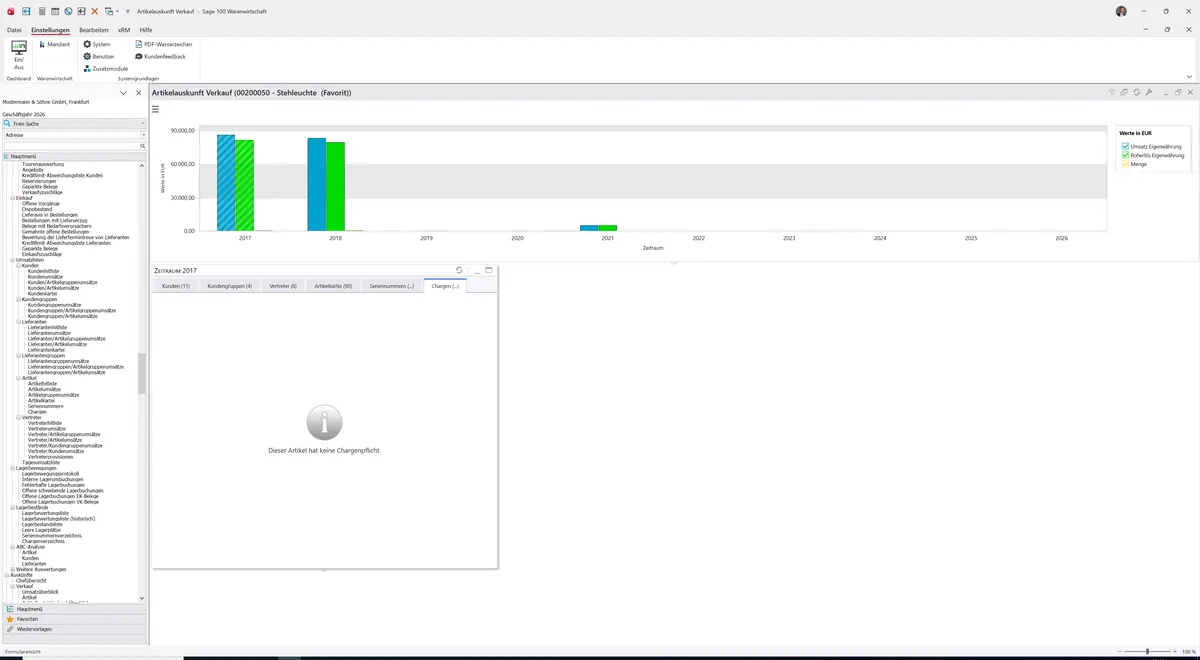Viewport: 1200px width, 660px height.
Task: Open Benutzer settings
Action: tap(99, 56)
